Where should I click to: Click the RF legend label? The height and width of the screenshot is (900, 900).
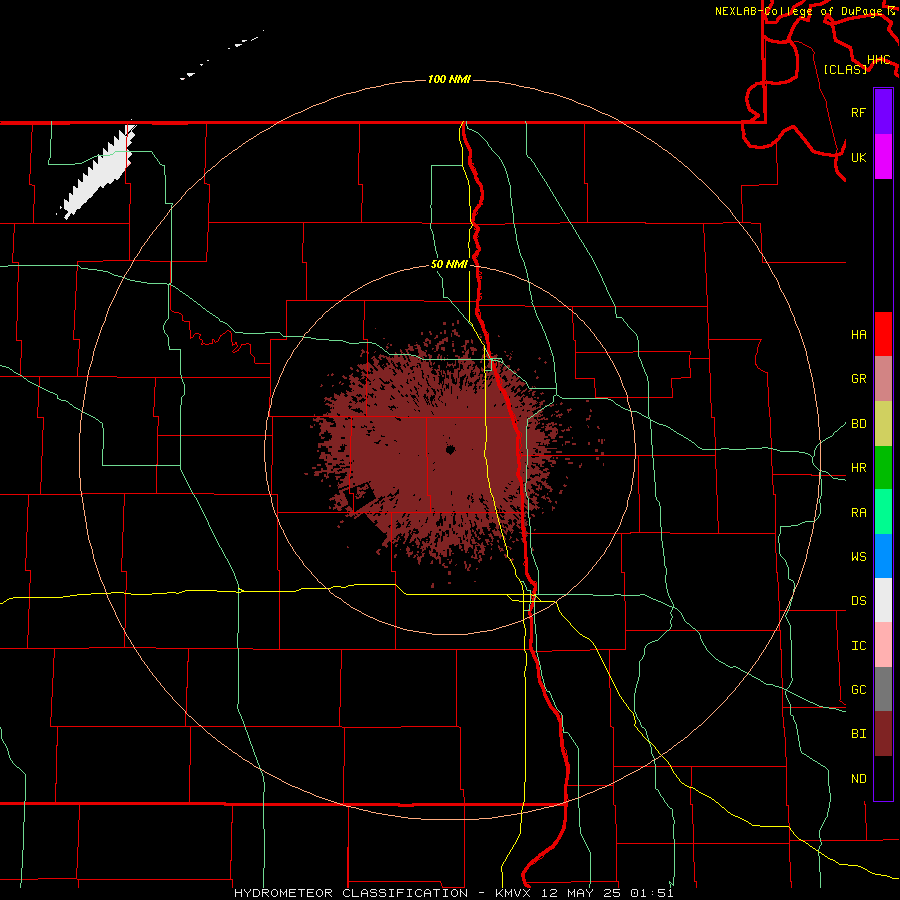pos(858,112)
